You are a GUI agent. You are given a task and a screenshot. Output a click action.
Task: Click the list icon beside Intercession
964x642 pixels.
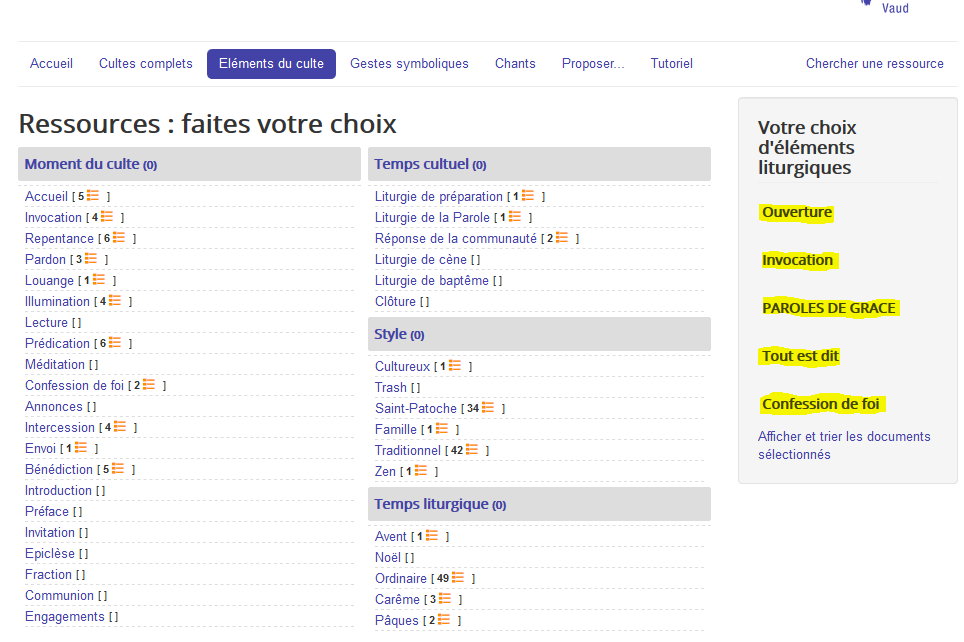(120, 427)
